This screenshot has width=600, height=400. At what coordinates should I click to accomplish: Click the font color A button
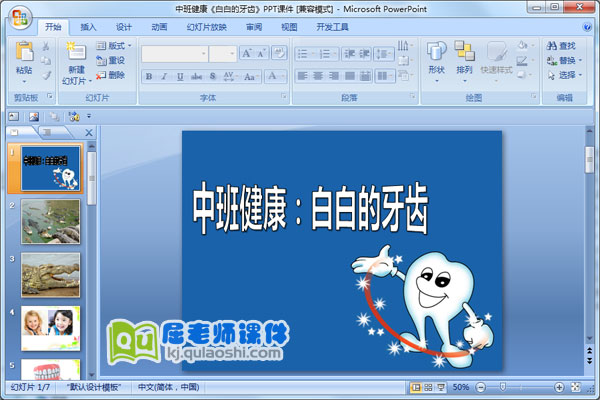coord(272,76)
